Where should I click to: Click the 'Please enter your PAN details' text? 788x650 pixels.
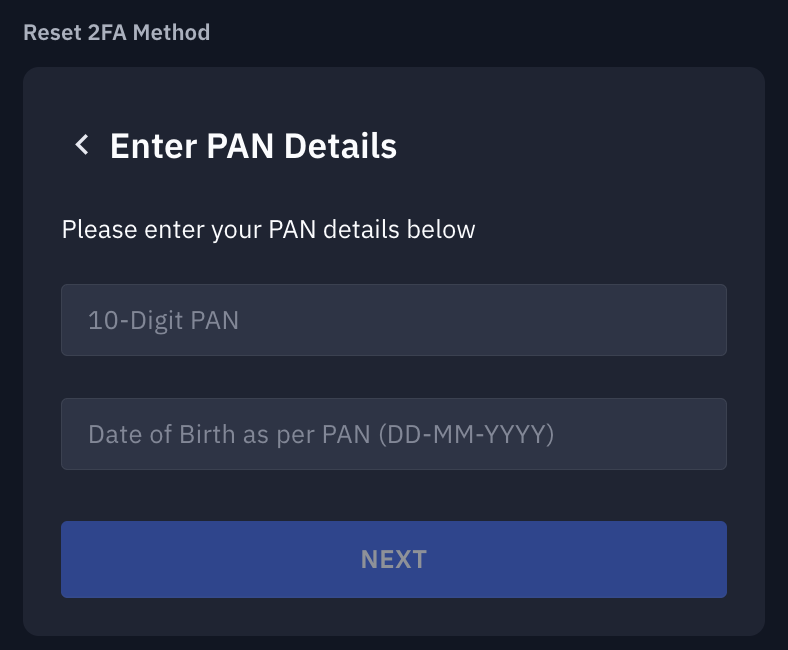[268, 230]
